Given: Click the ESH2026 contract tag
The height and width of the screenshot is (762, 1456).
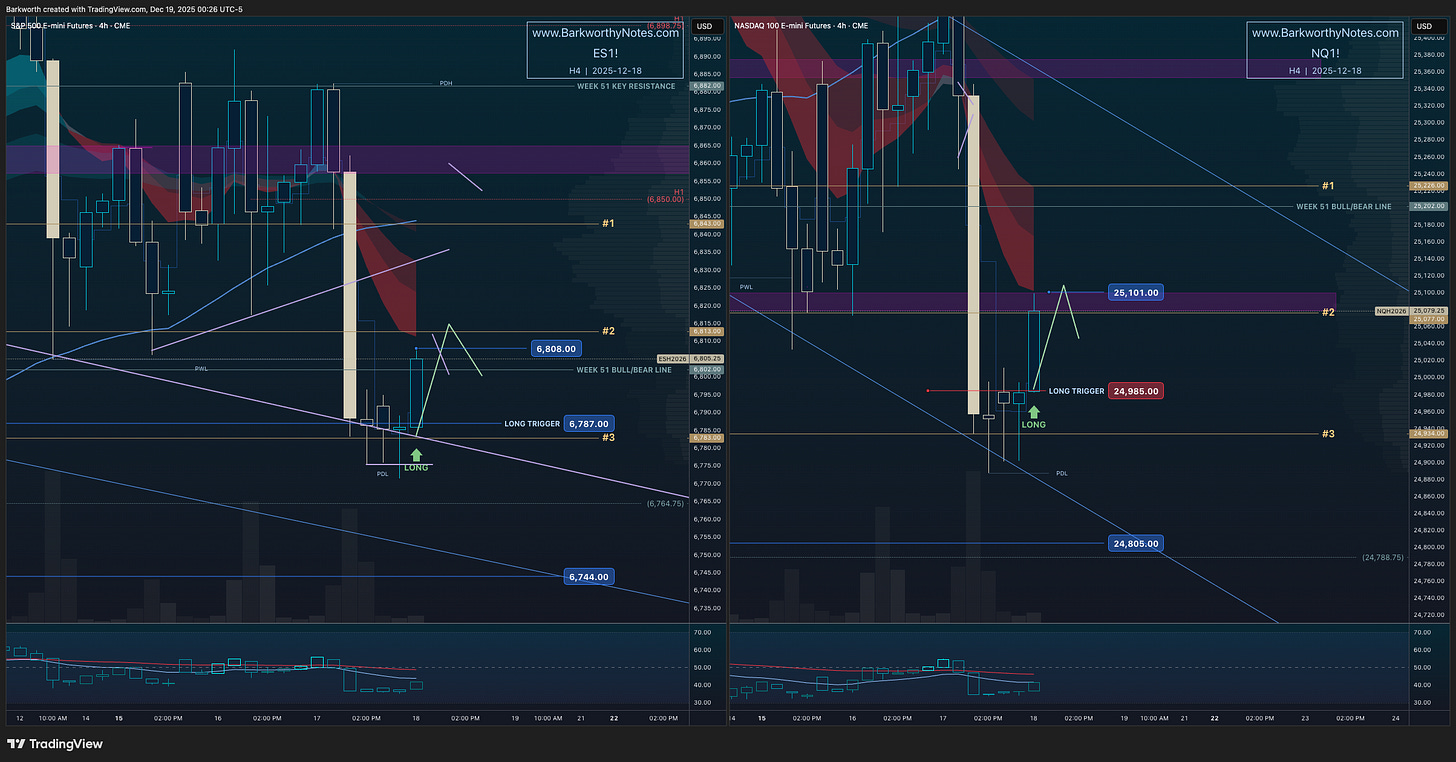Looking at the screenshot, I should point(672,359).
